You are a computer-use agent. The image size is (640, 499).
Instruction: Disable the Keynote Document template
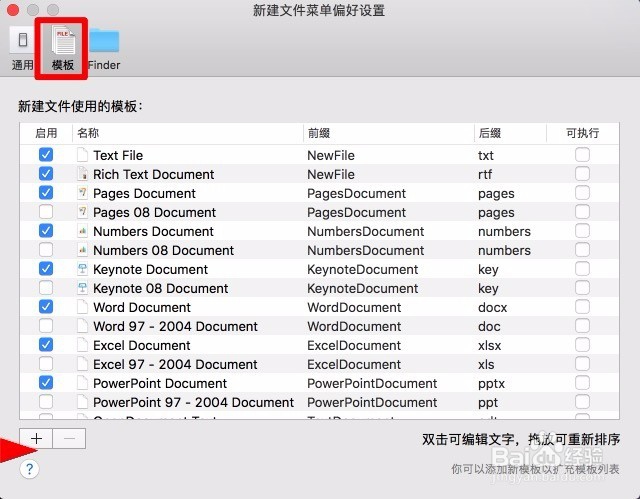[46, 268]
